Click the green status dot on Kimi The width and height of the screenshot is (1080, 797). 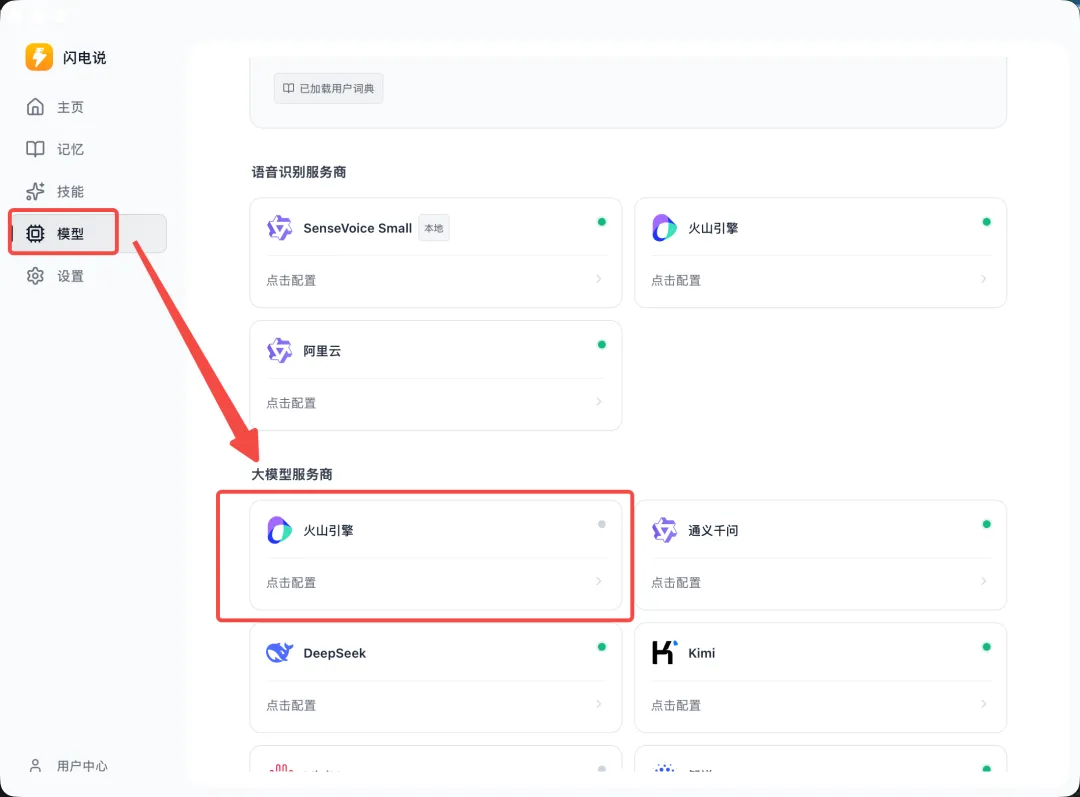[x=987, y=647]
